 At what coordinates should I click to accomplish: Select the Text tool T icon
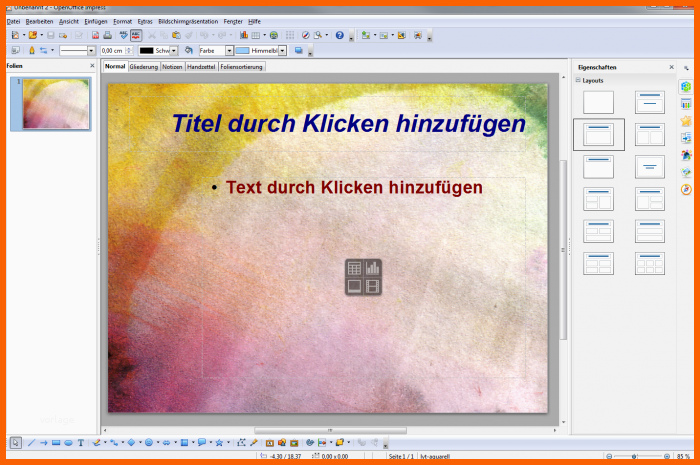[x=81, y=443]
